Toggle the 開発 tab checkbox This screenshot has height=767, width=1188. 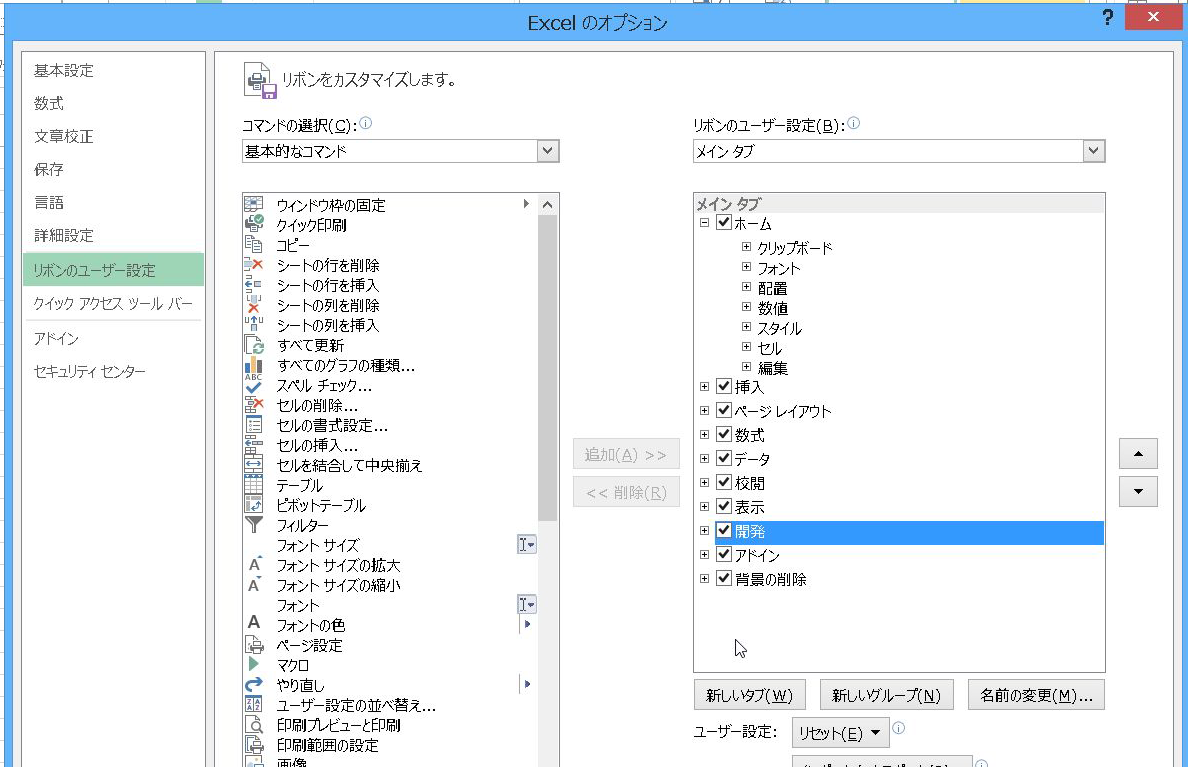(724, 531)
